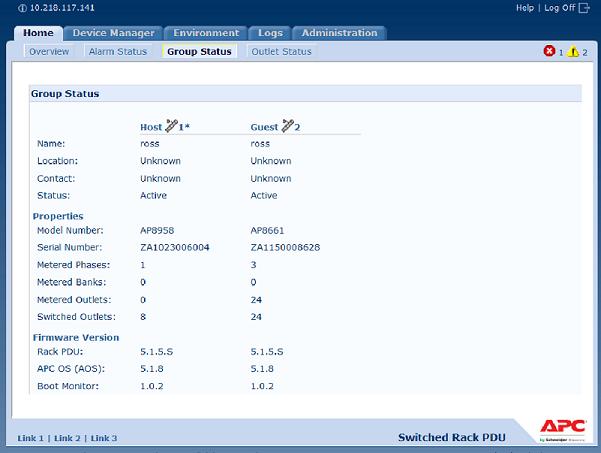Screen dimensions: 601x453
Task: Go to the Administration tab
Action: coord(339,33)
